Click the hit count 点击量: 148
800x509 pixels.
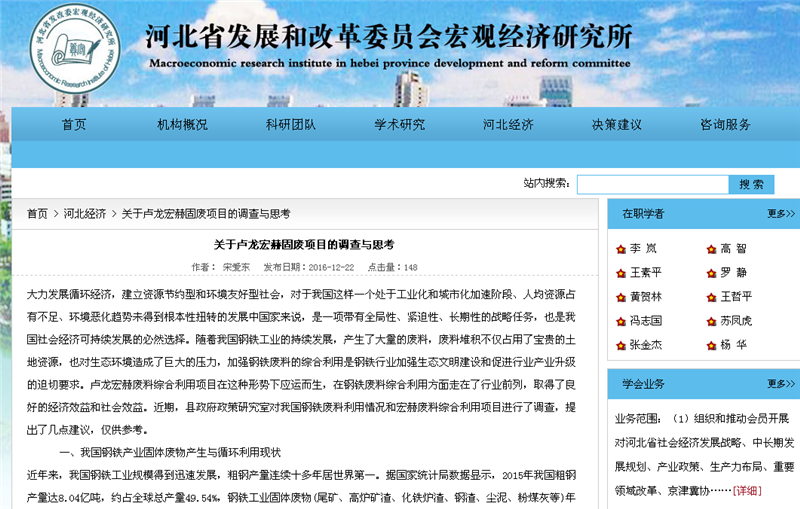392,267
